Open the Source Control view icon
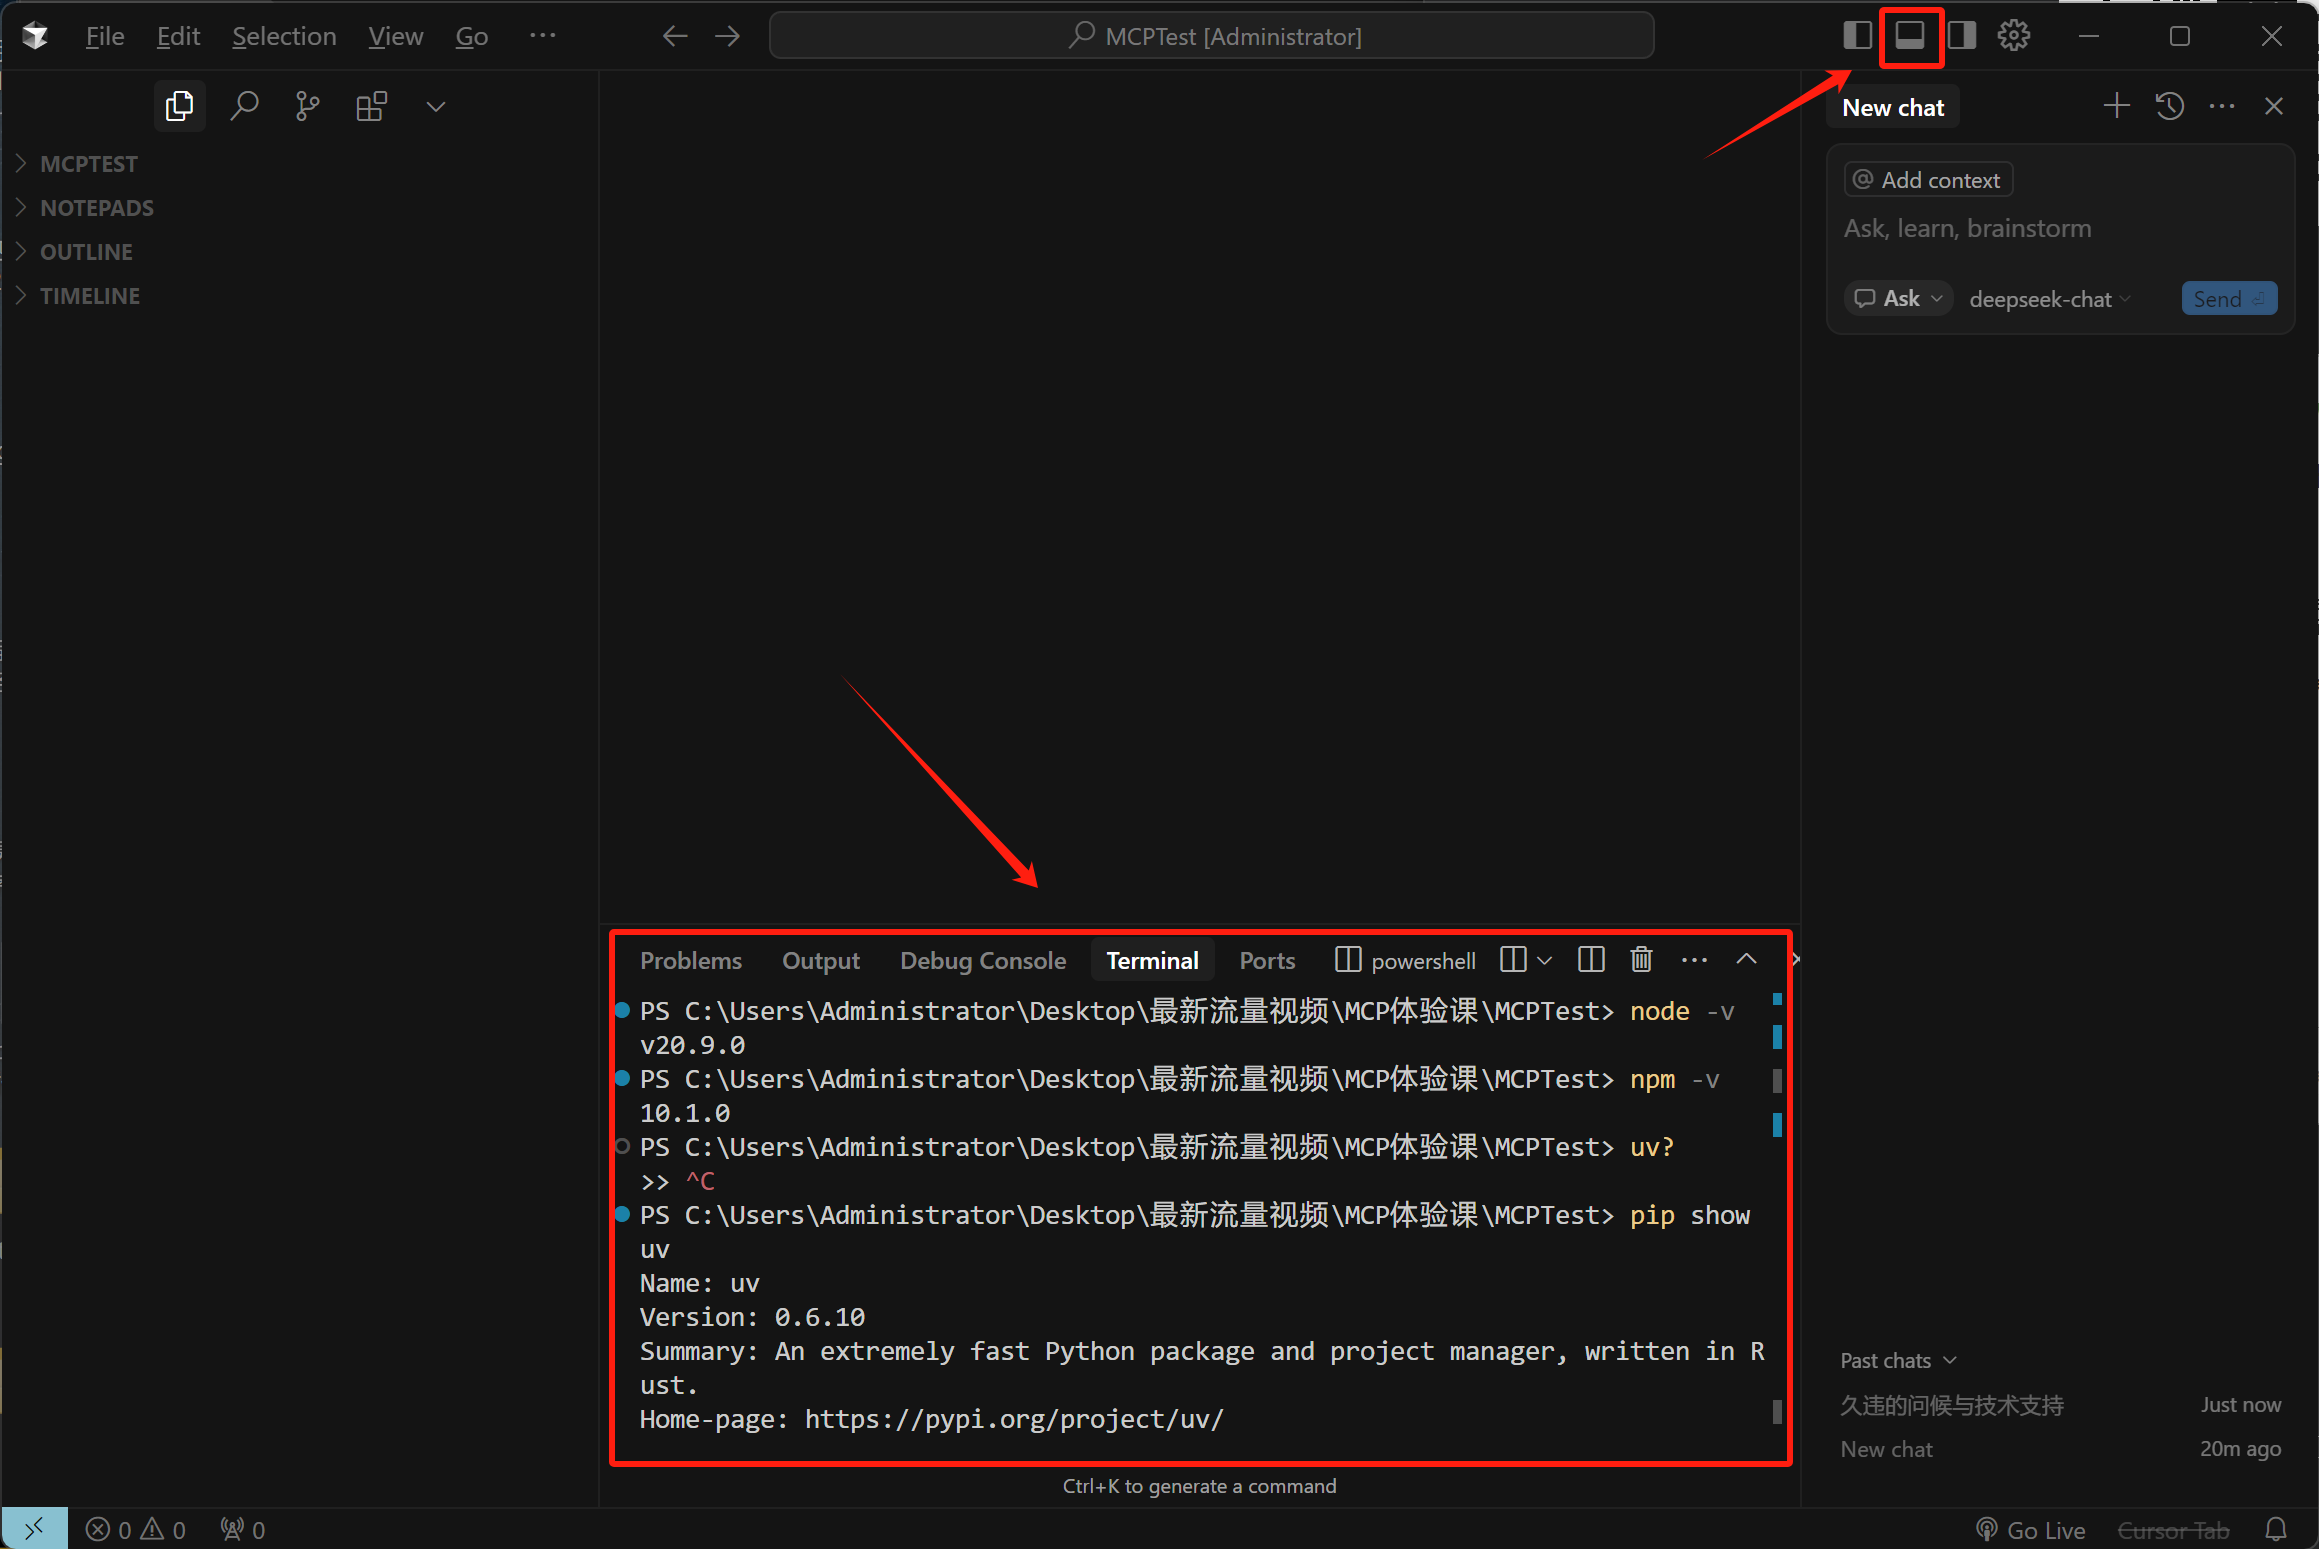The width and height of the screenshot is (2319, 1549). pos(308,106)
